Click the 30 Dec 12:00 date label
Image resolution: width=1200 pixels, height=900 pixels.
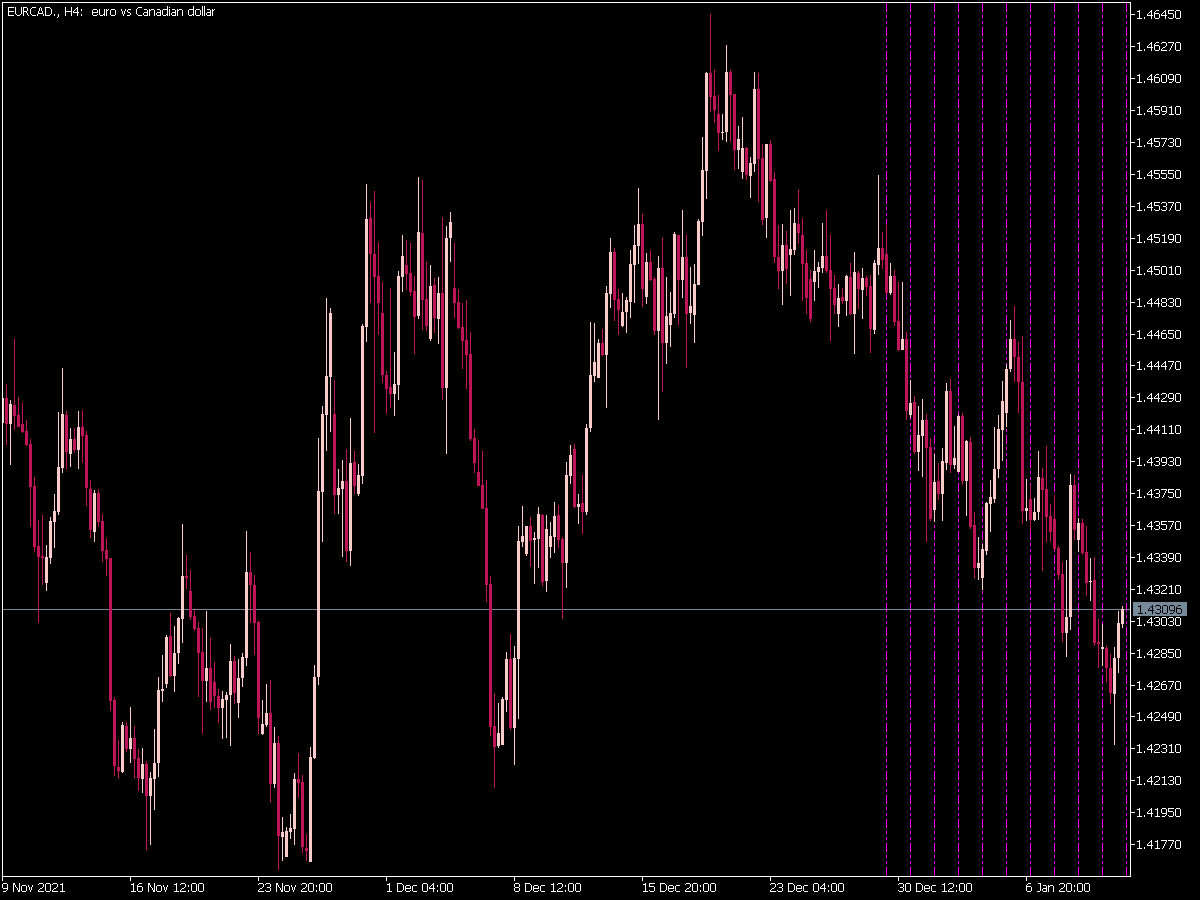pos(934,887)
